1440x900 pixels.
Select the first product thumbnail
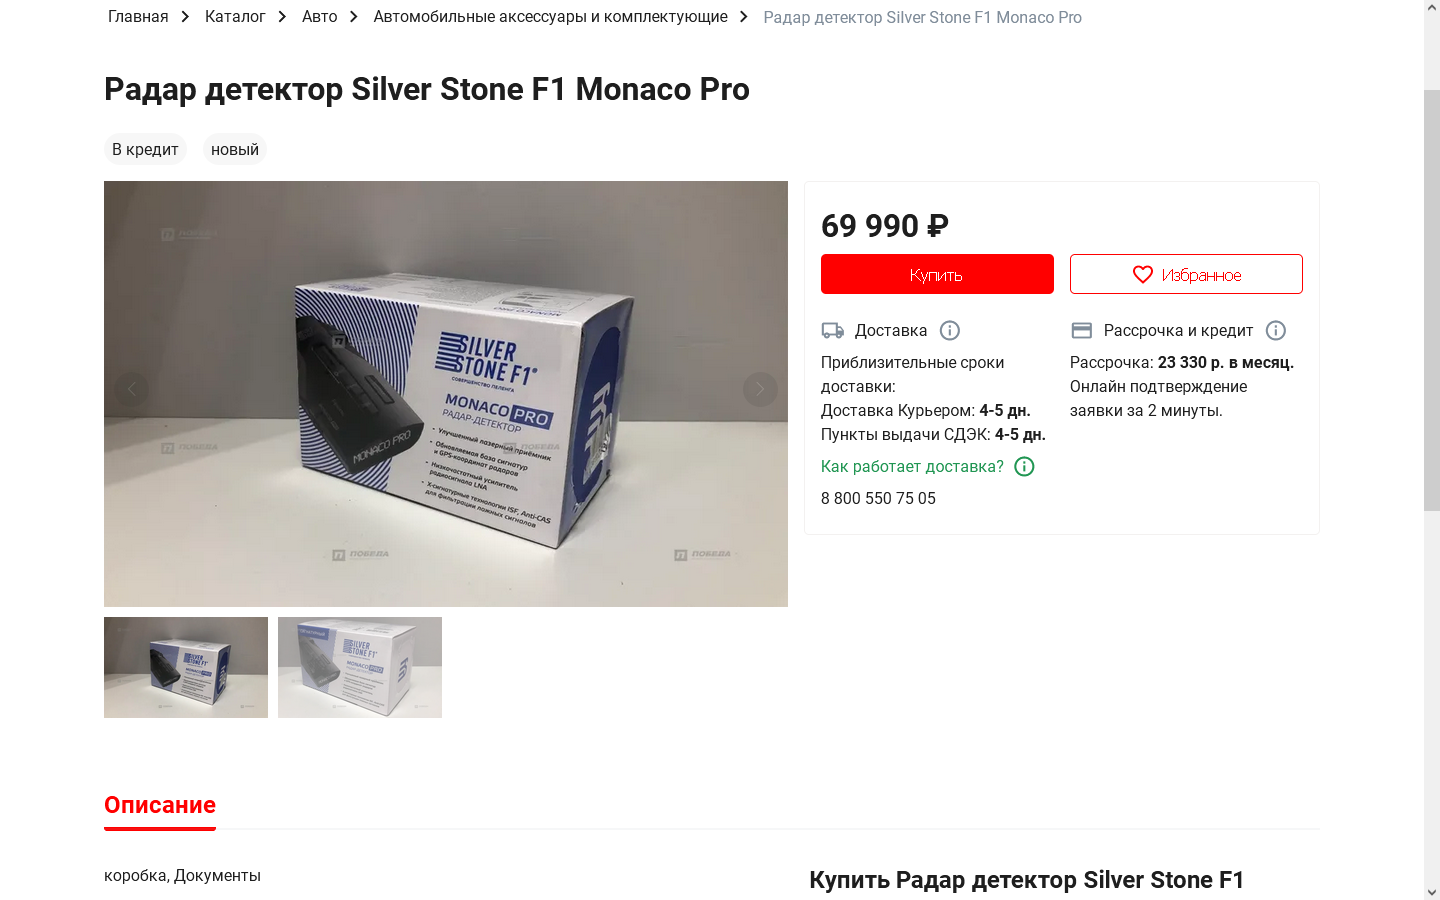coord(186,667)
